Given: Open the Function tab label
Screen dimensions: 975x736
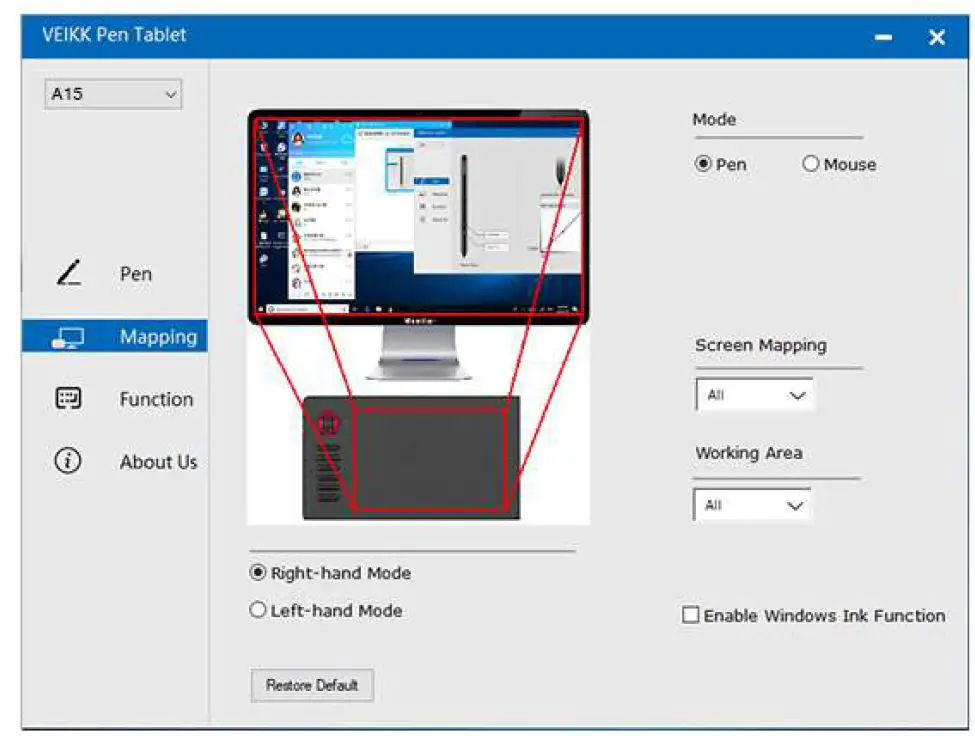Looking at the screenshot, I should tap(156, 399).
